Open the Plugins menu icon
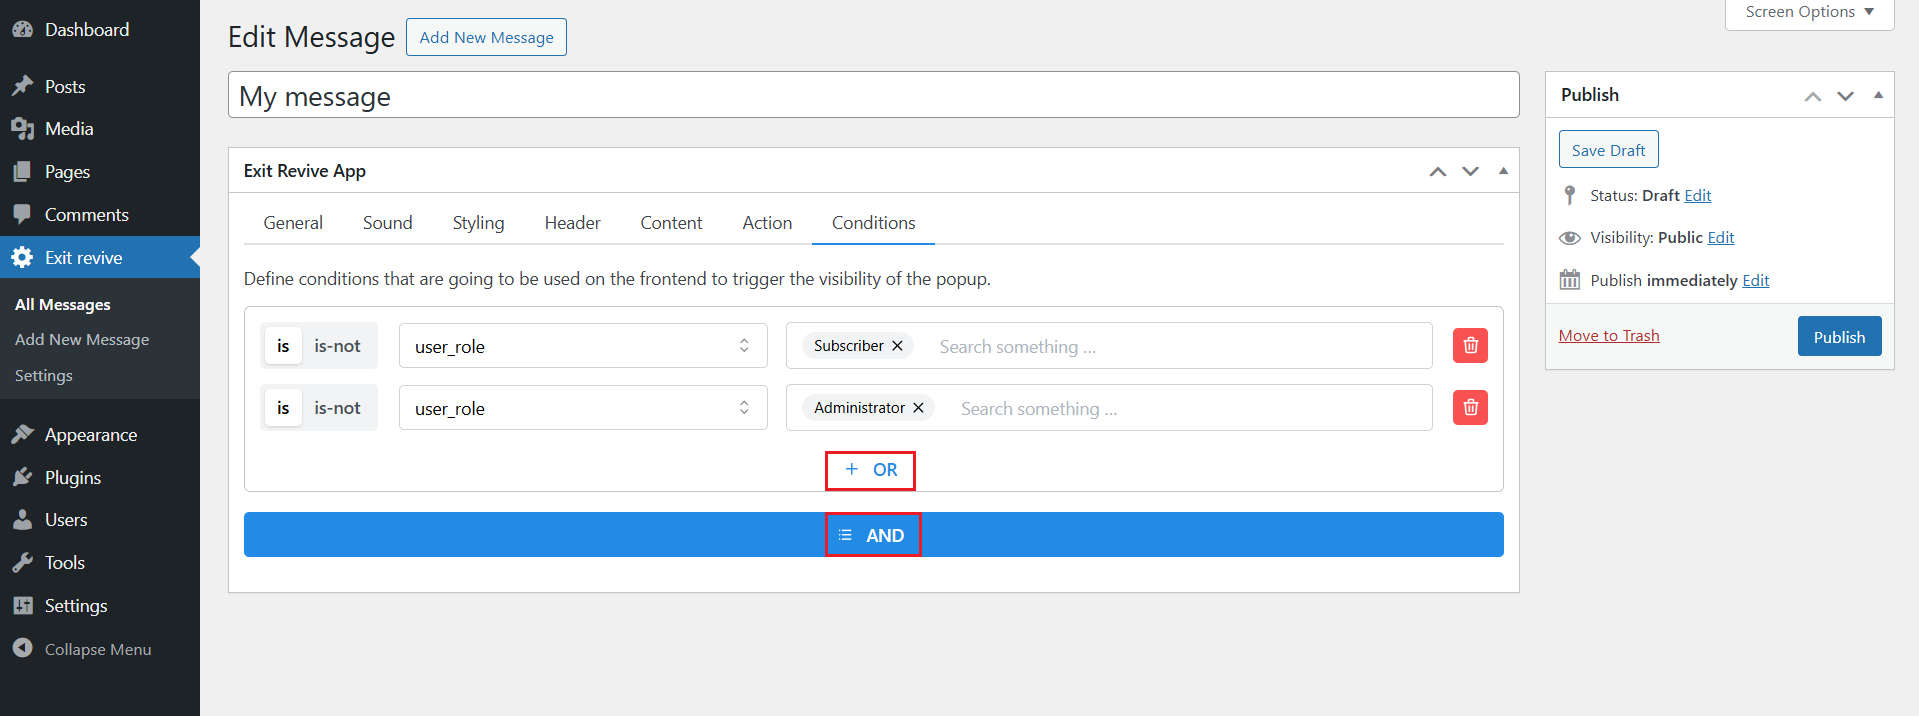1919x716 pixels. point(23,477)
